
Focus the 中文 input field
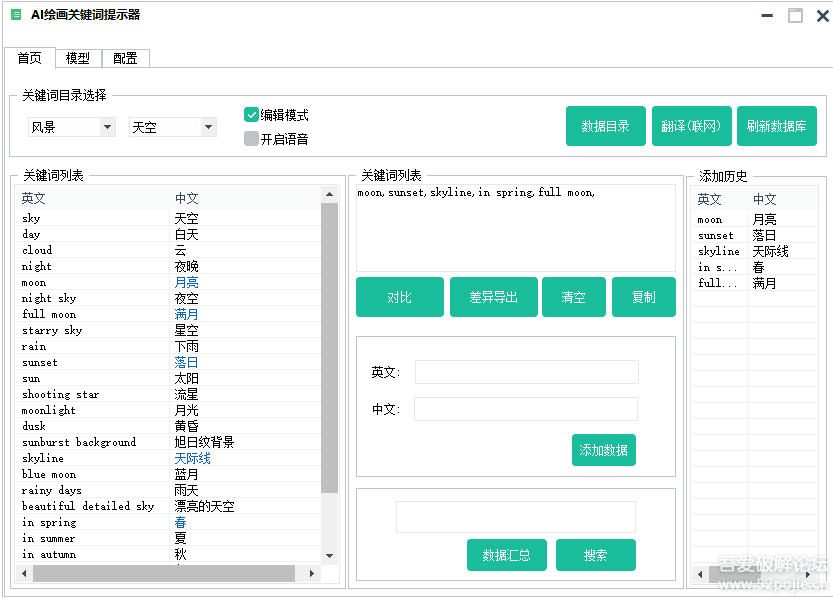point(526,409)
